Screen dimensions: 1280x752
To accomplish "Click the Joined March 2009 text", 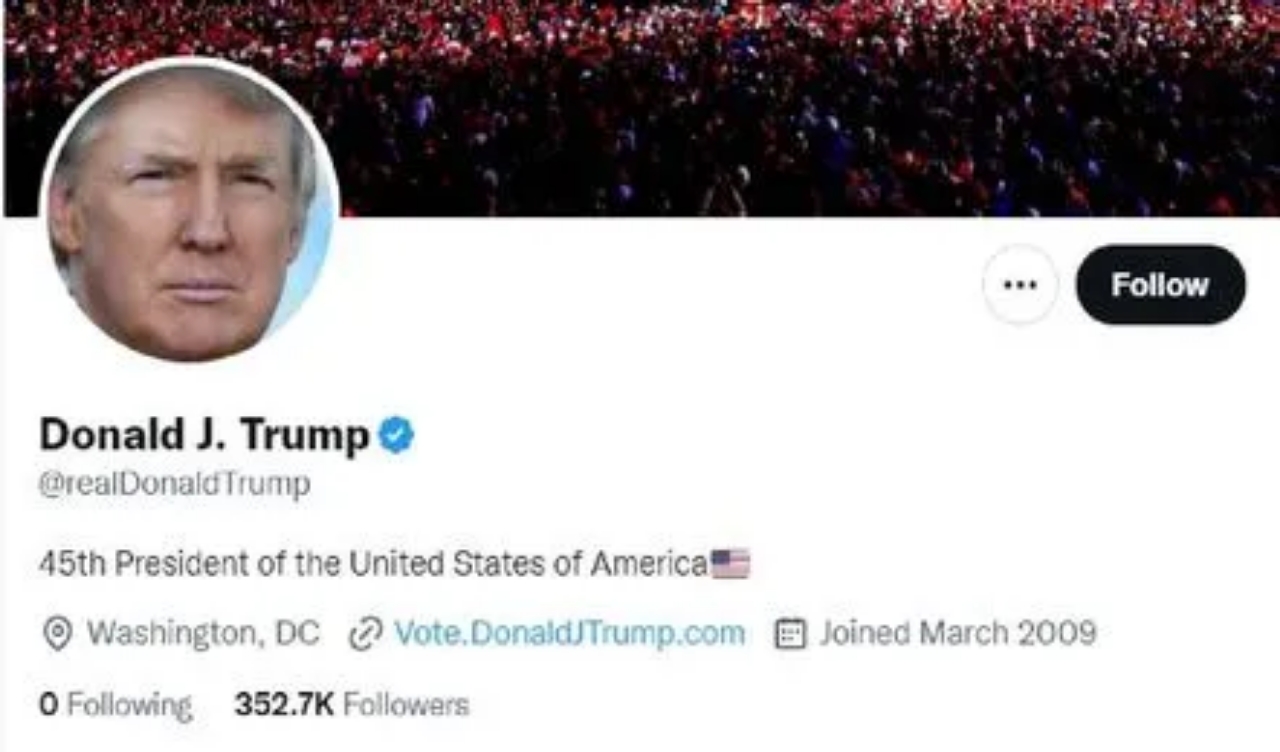I will pyautogui.click(x=958, y=633).
